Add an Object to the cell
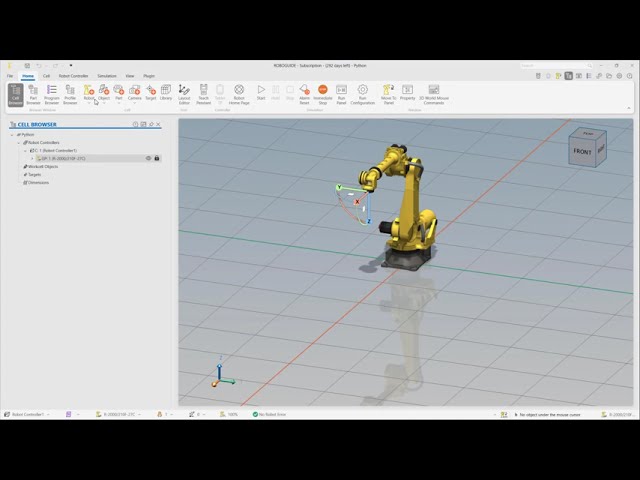The width and height of the screenshot is (640, 480). tap(104, 92)
